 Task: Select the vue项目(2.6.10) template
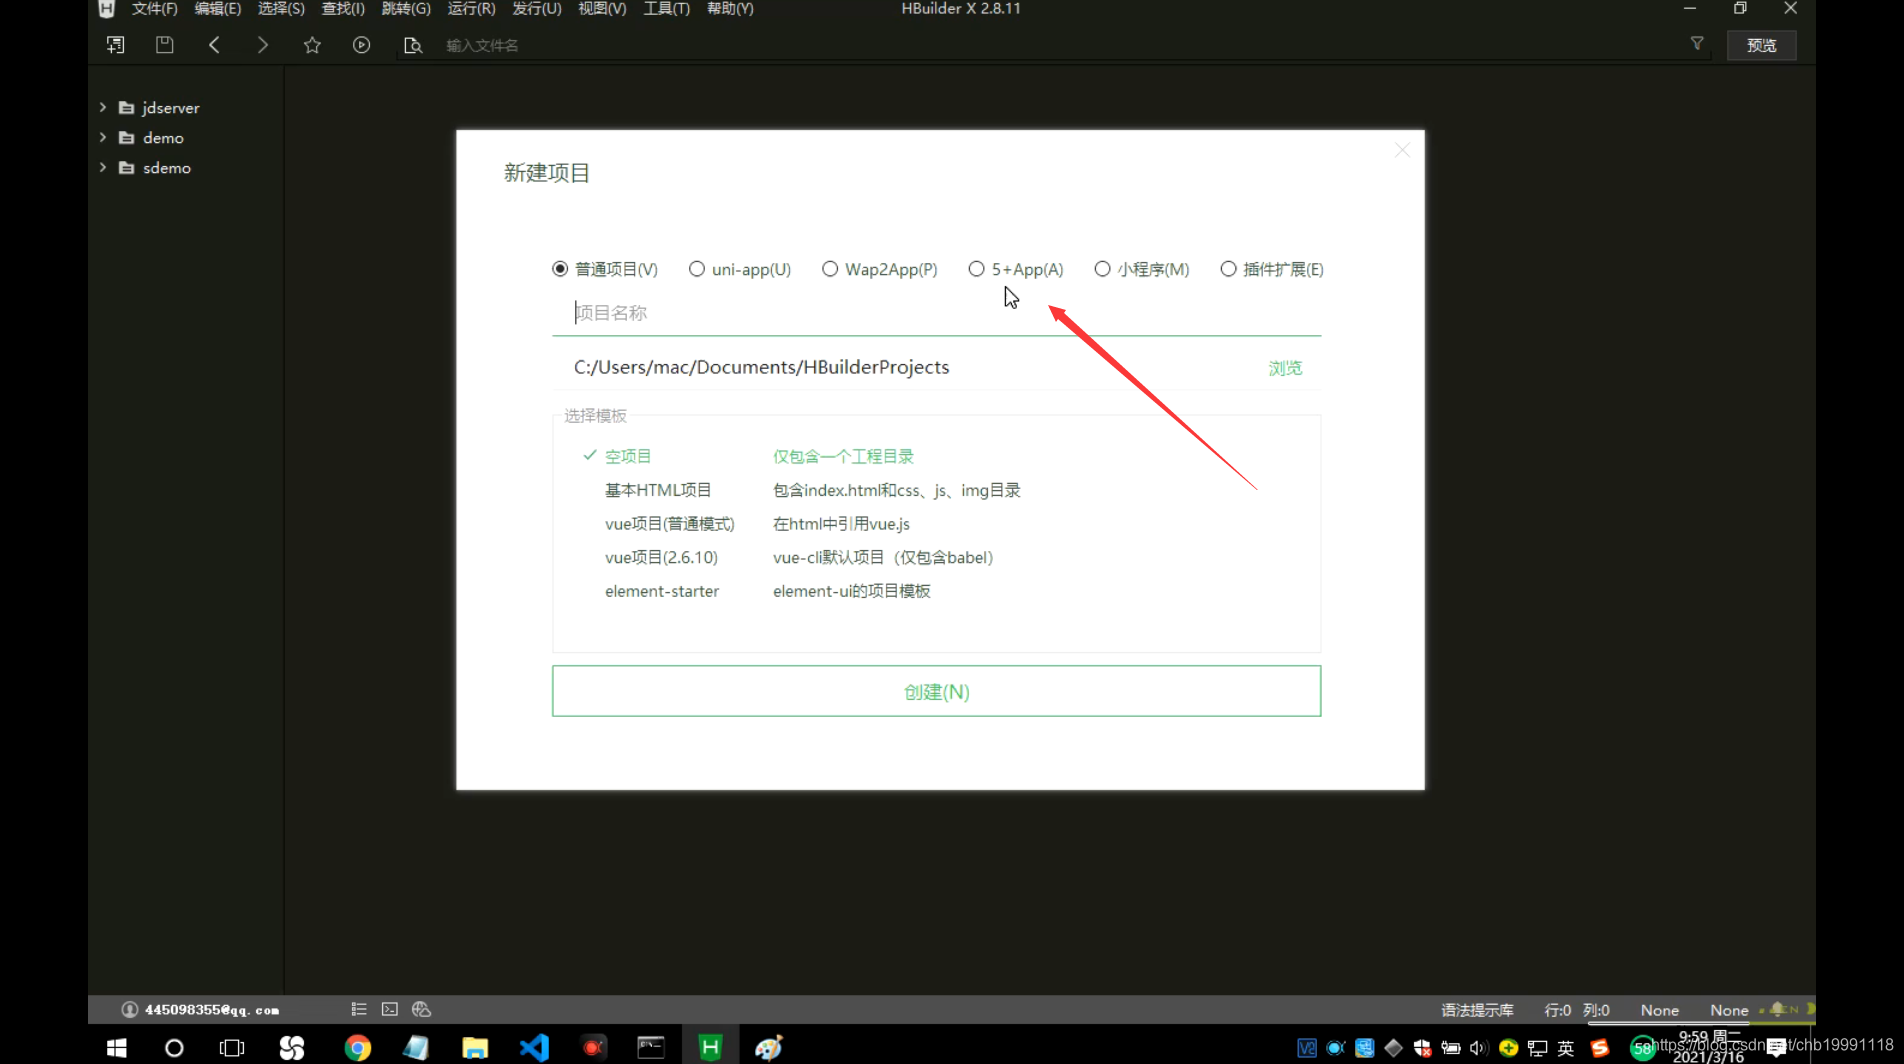point(661,557)
